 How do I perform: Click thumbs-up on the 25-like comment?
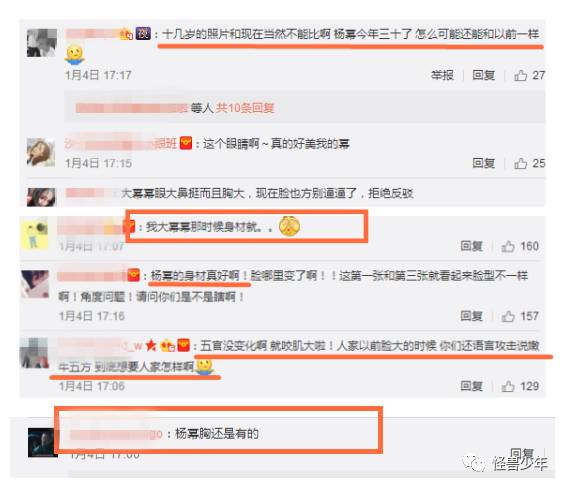521,163
